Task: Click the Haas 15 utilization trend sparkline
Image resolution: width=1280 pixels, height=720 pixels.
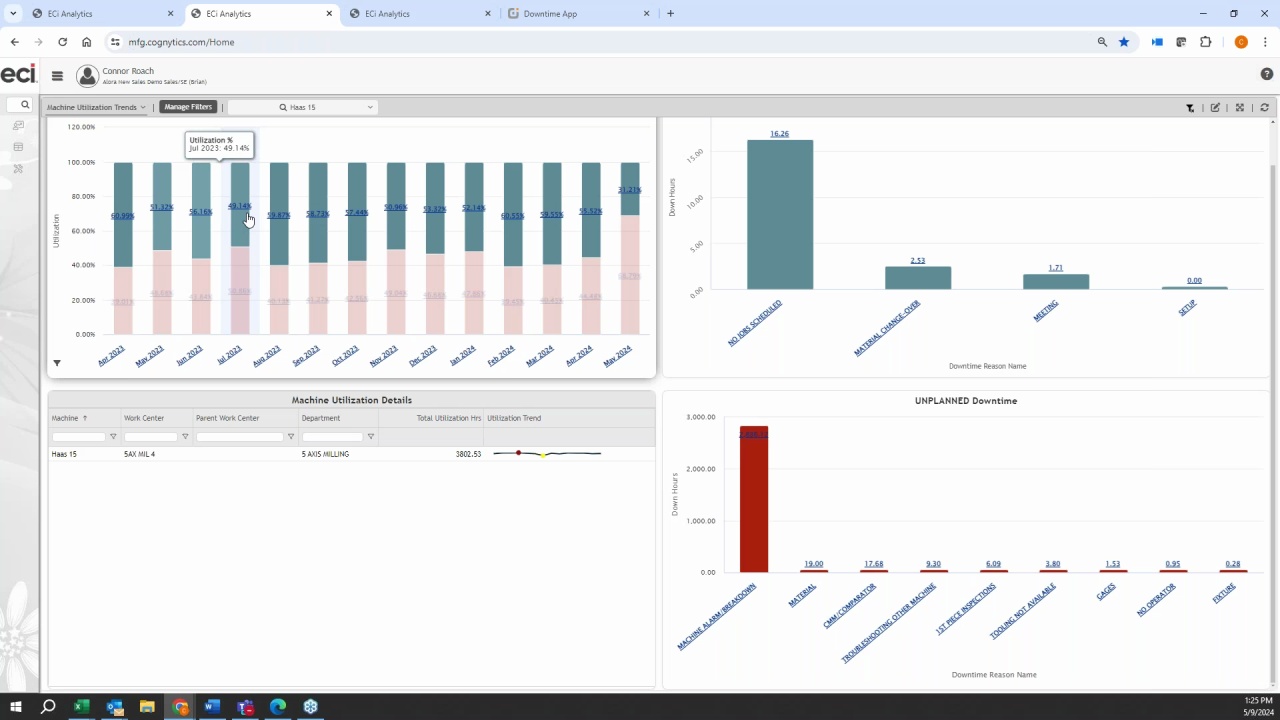Action: (547, 454)
